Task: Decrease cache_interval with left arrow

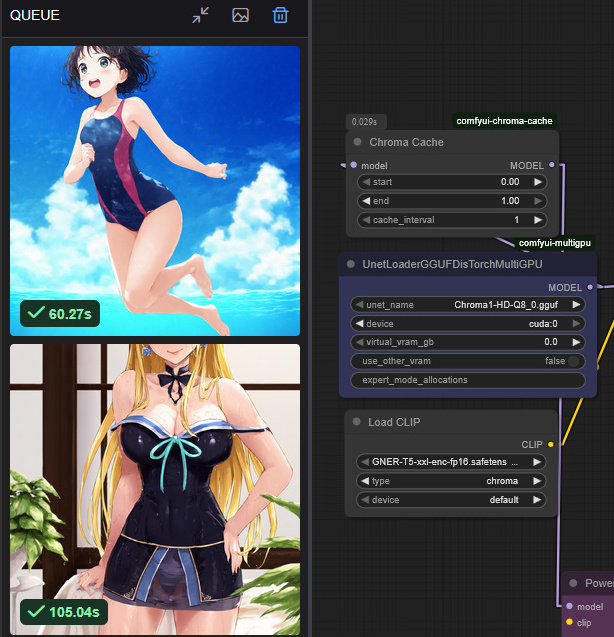Action: [x=367, y=220]
